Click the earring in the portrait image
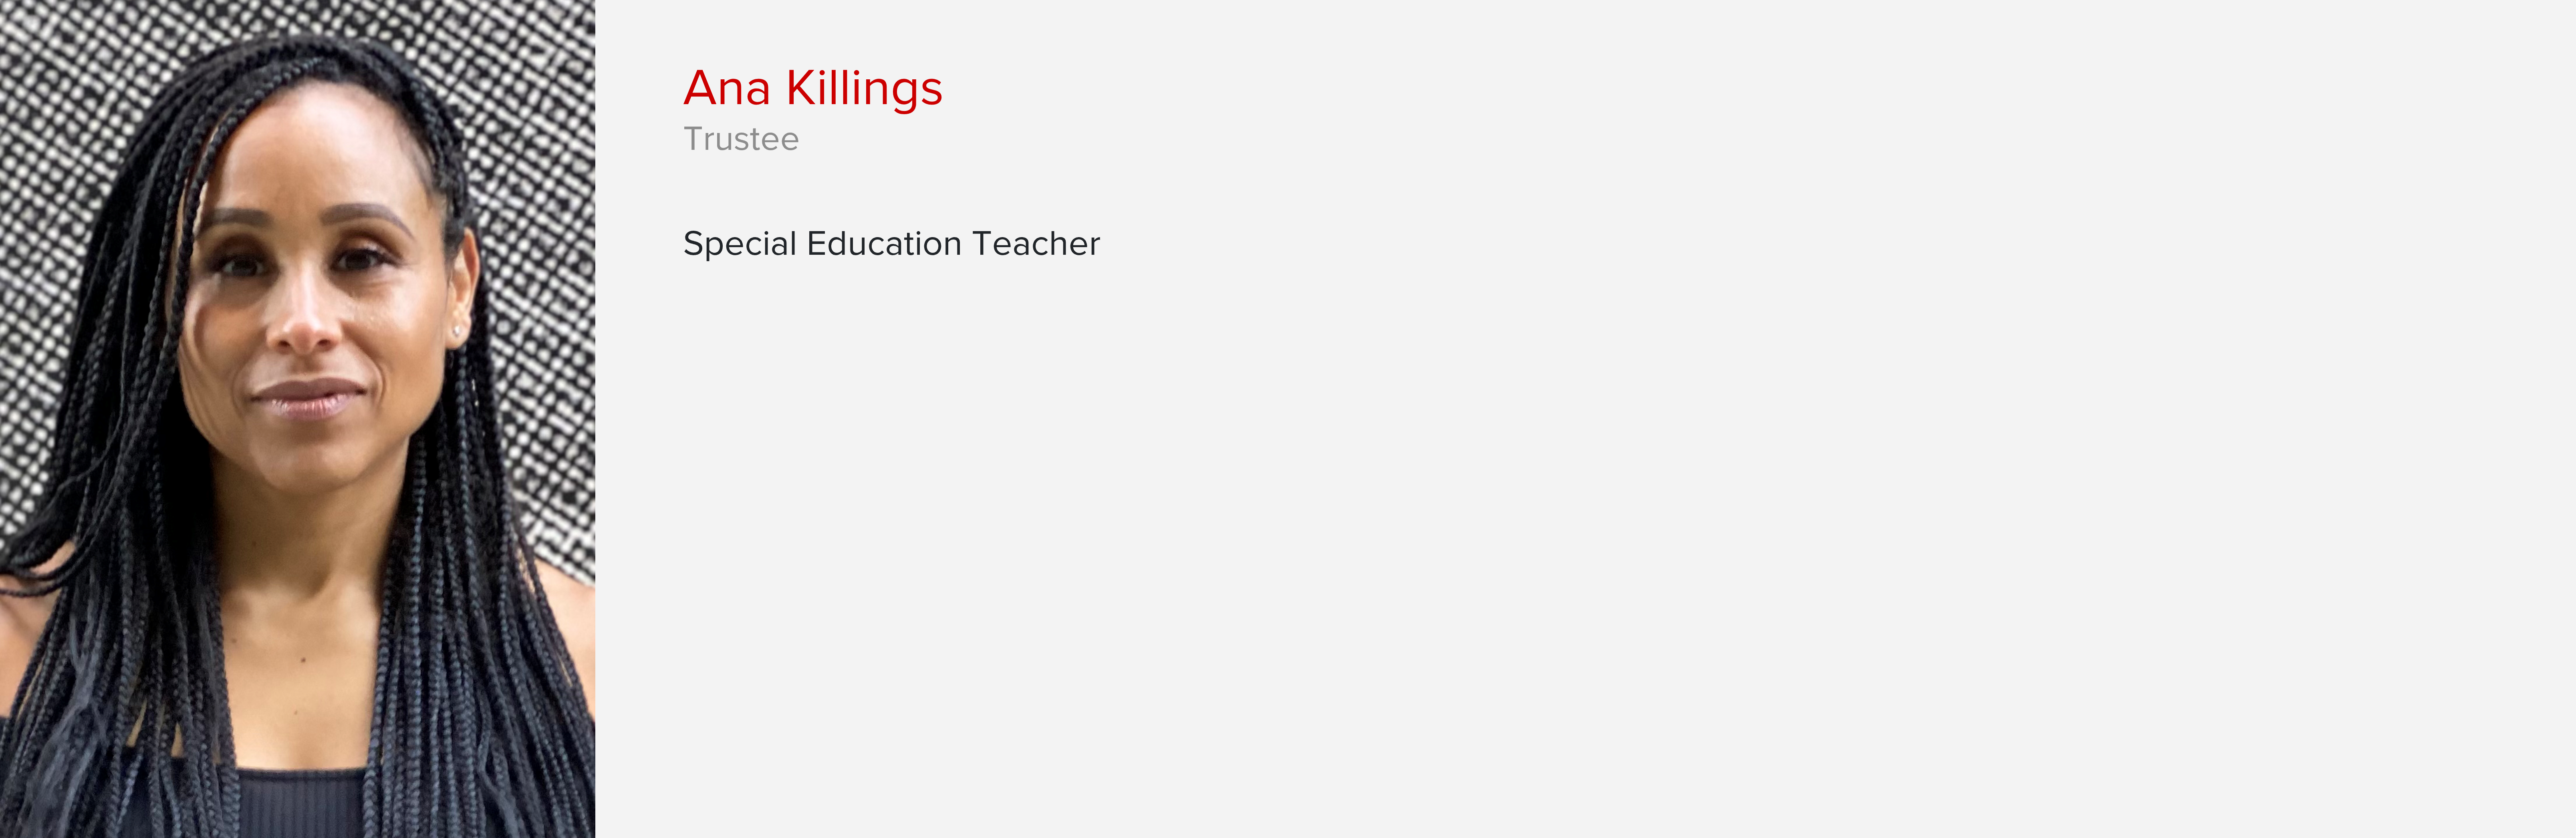This screenshot has height=838, width=2576. [x=458, y=330]
